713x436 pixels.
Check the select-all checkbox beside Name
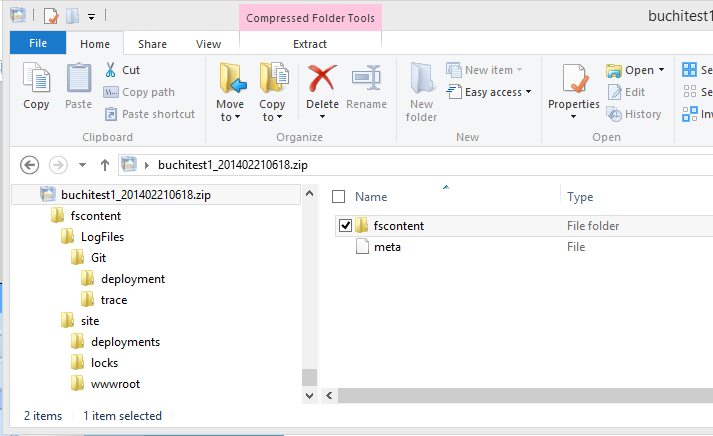338,196
